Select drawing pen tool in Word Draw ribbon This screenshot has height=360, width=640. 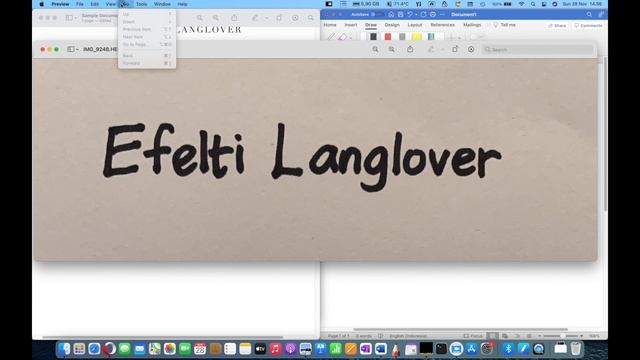331,37
